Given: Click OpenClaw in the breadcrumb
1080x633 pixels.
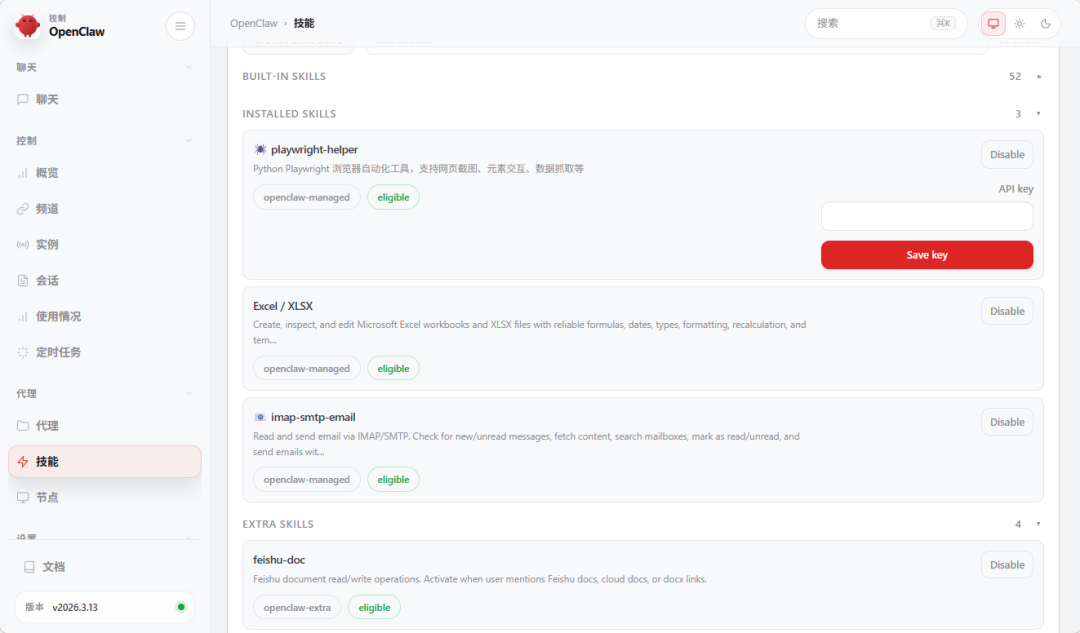Looking at the screenshot, I should pyautogui.click(x=253, y=23).
